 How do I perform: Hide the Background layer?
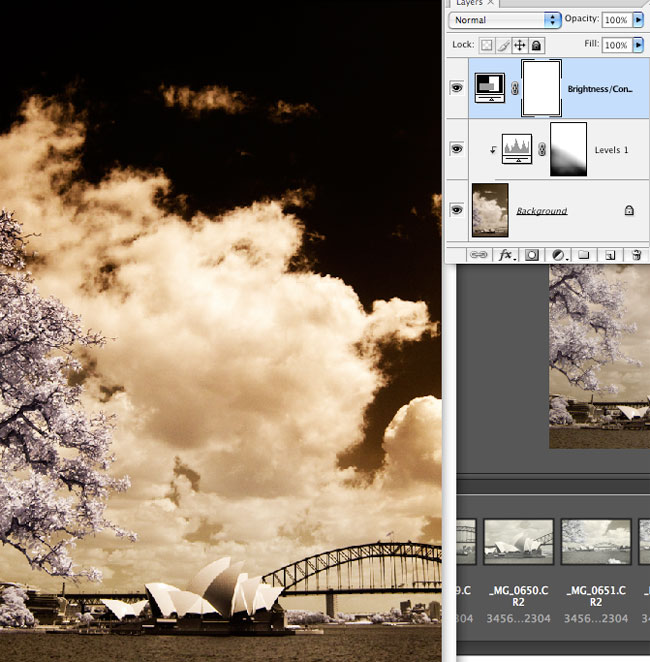coord(457,210)
